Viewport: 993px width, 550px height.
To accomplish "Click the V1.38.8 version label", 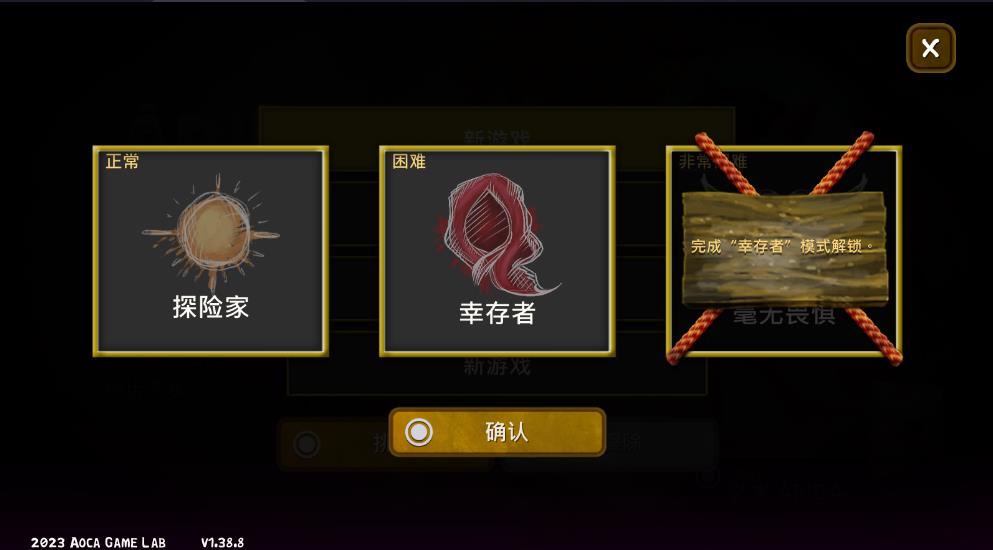I will (x=222, y=543).
